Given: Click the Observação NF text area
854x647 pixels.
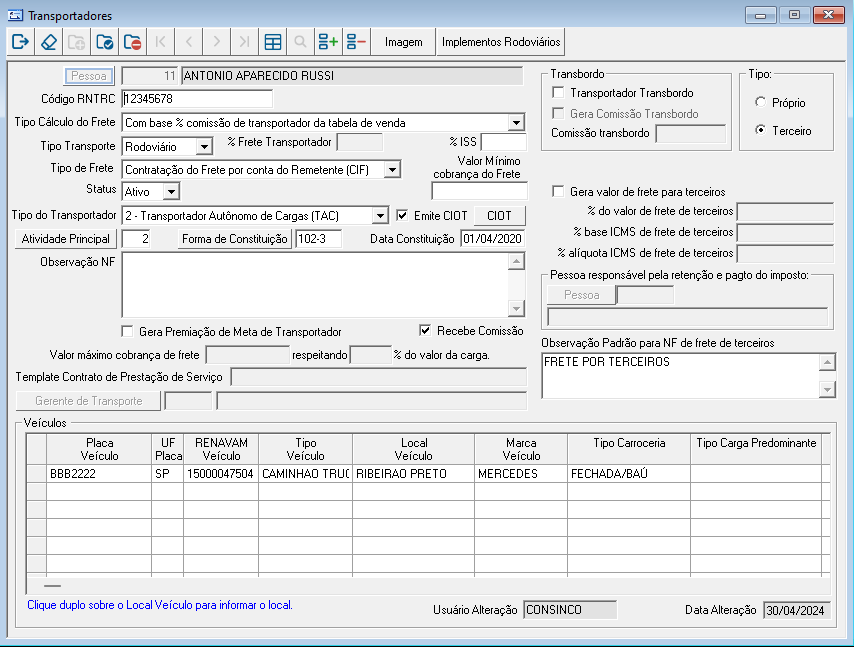Looking at the screenshot, I should coord(315,285).
